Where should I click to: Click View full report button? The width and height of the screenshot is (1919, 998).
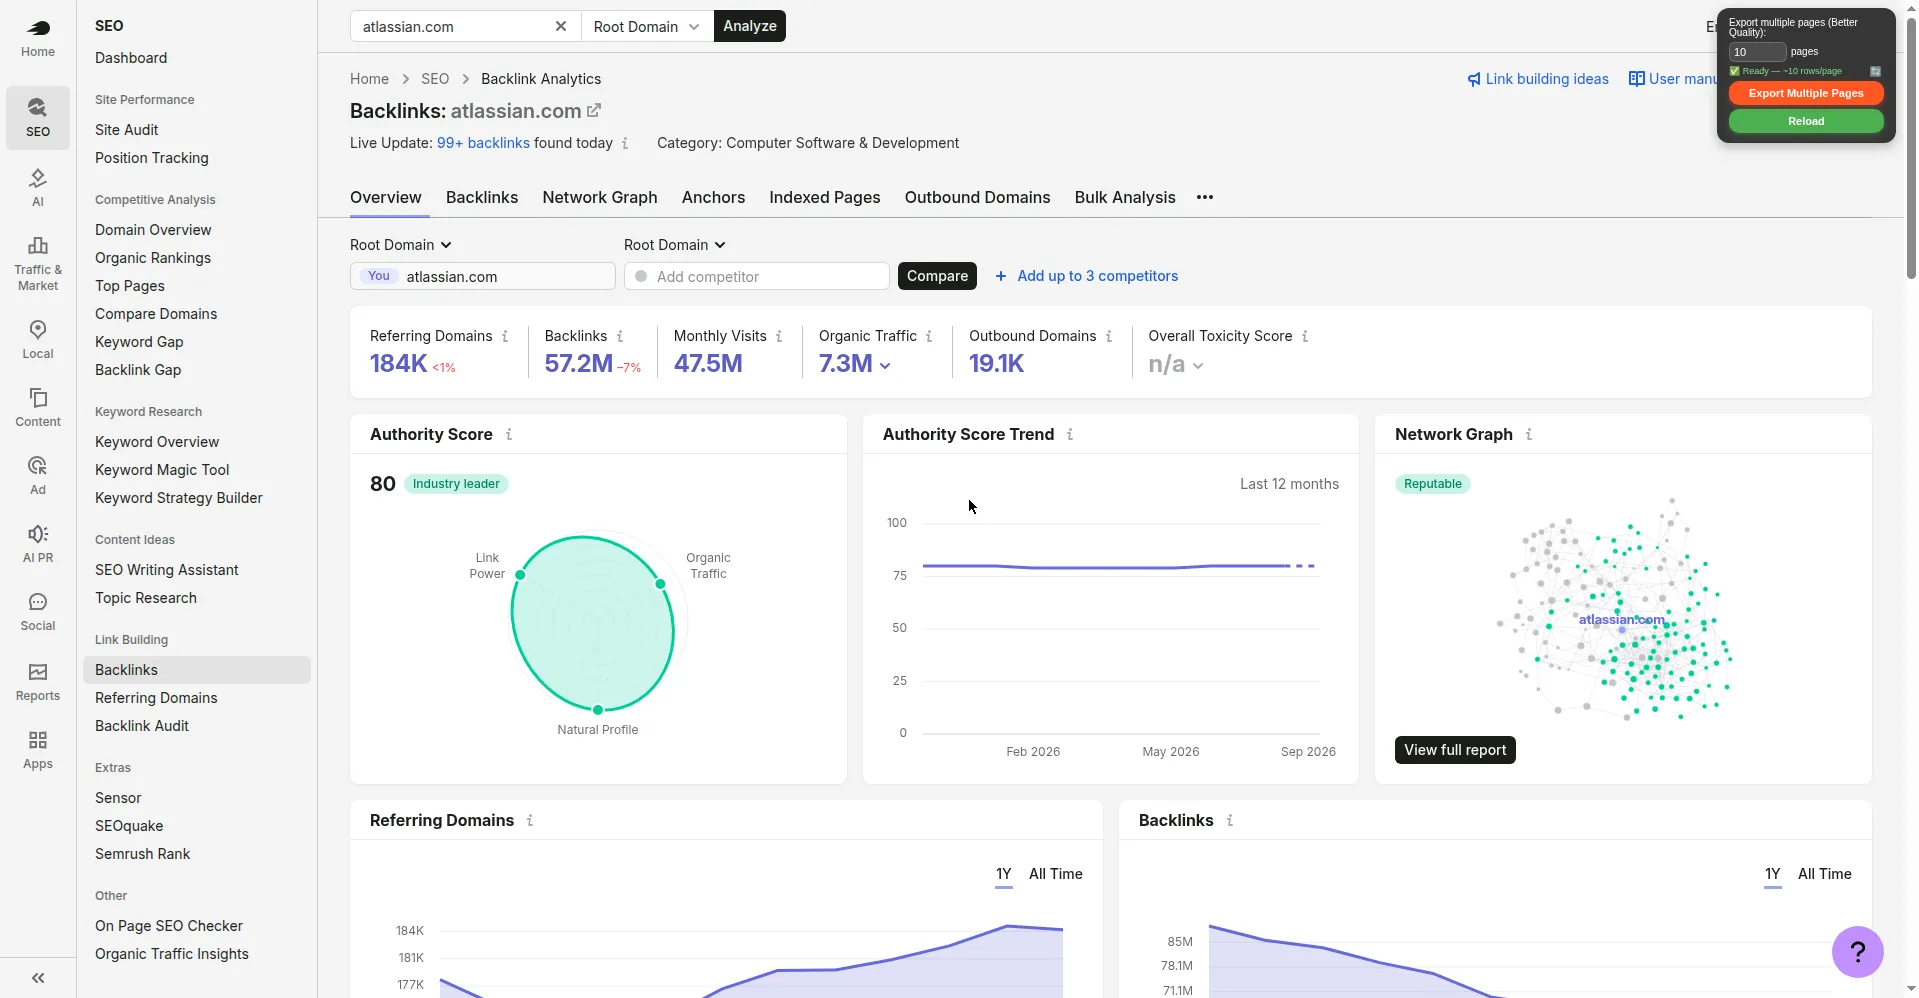[x=1455, y=750]
